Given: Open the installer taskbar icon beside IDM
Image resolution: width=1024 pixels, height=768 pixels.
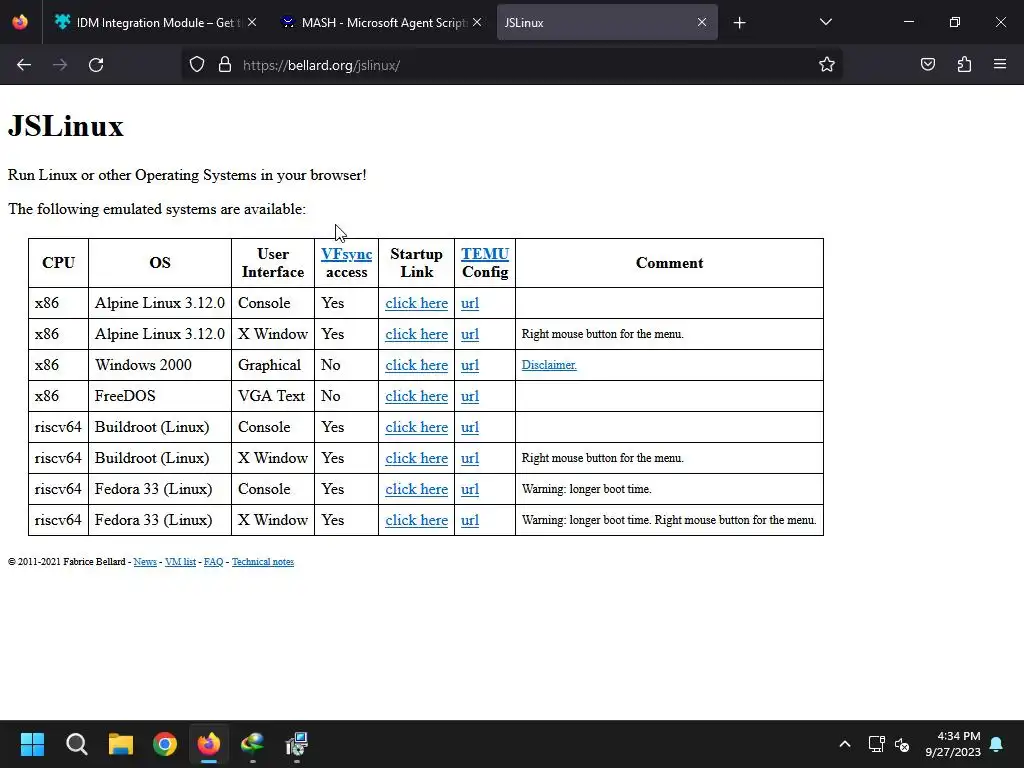Looking at the screenshot, I should [296, 744].
